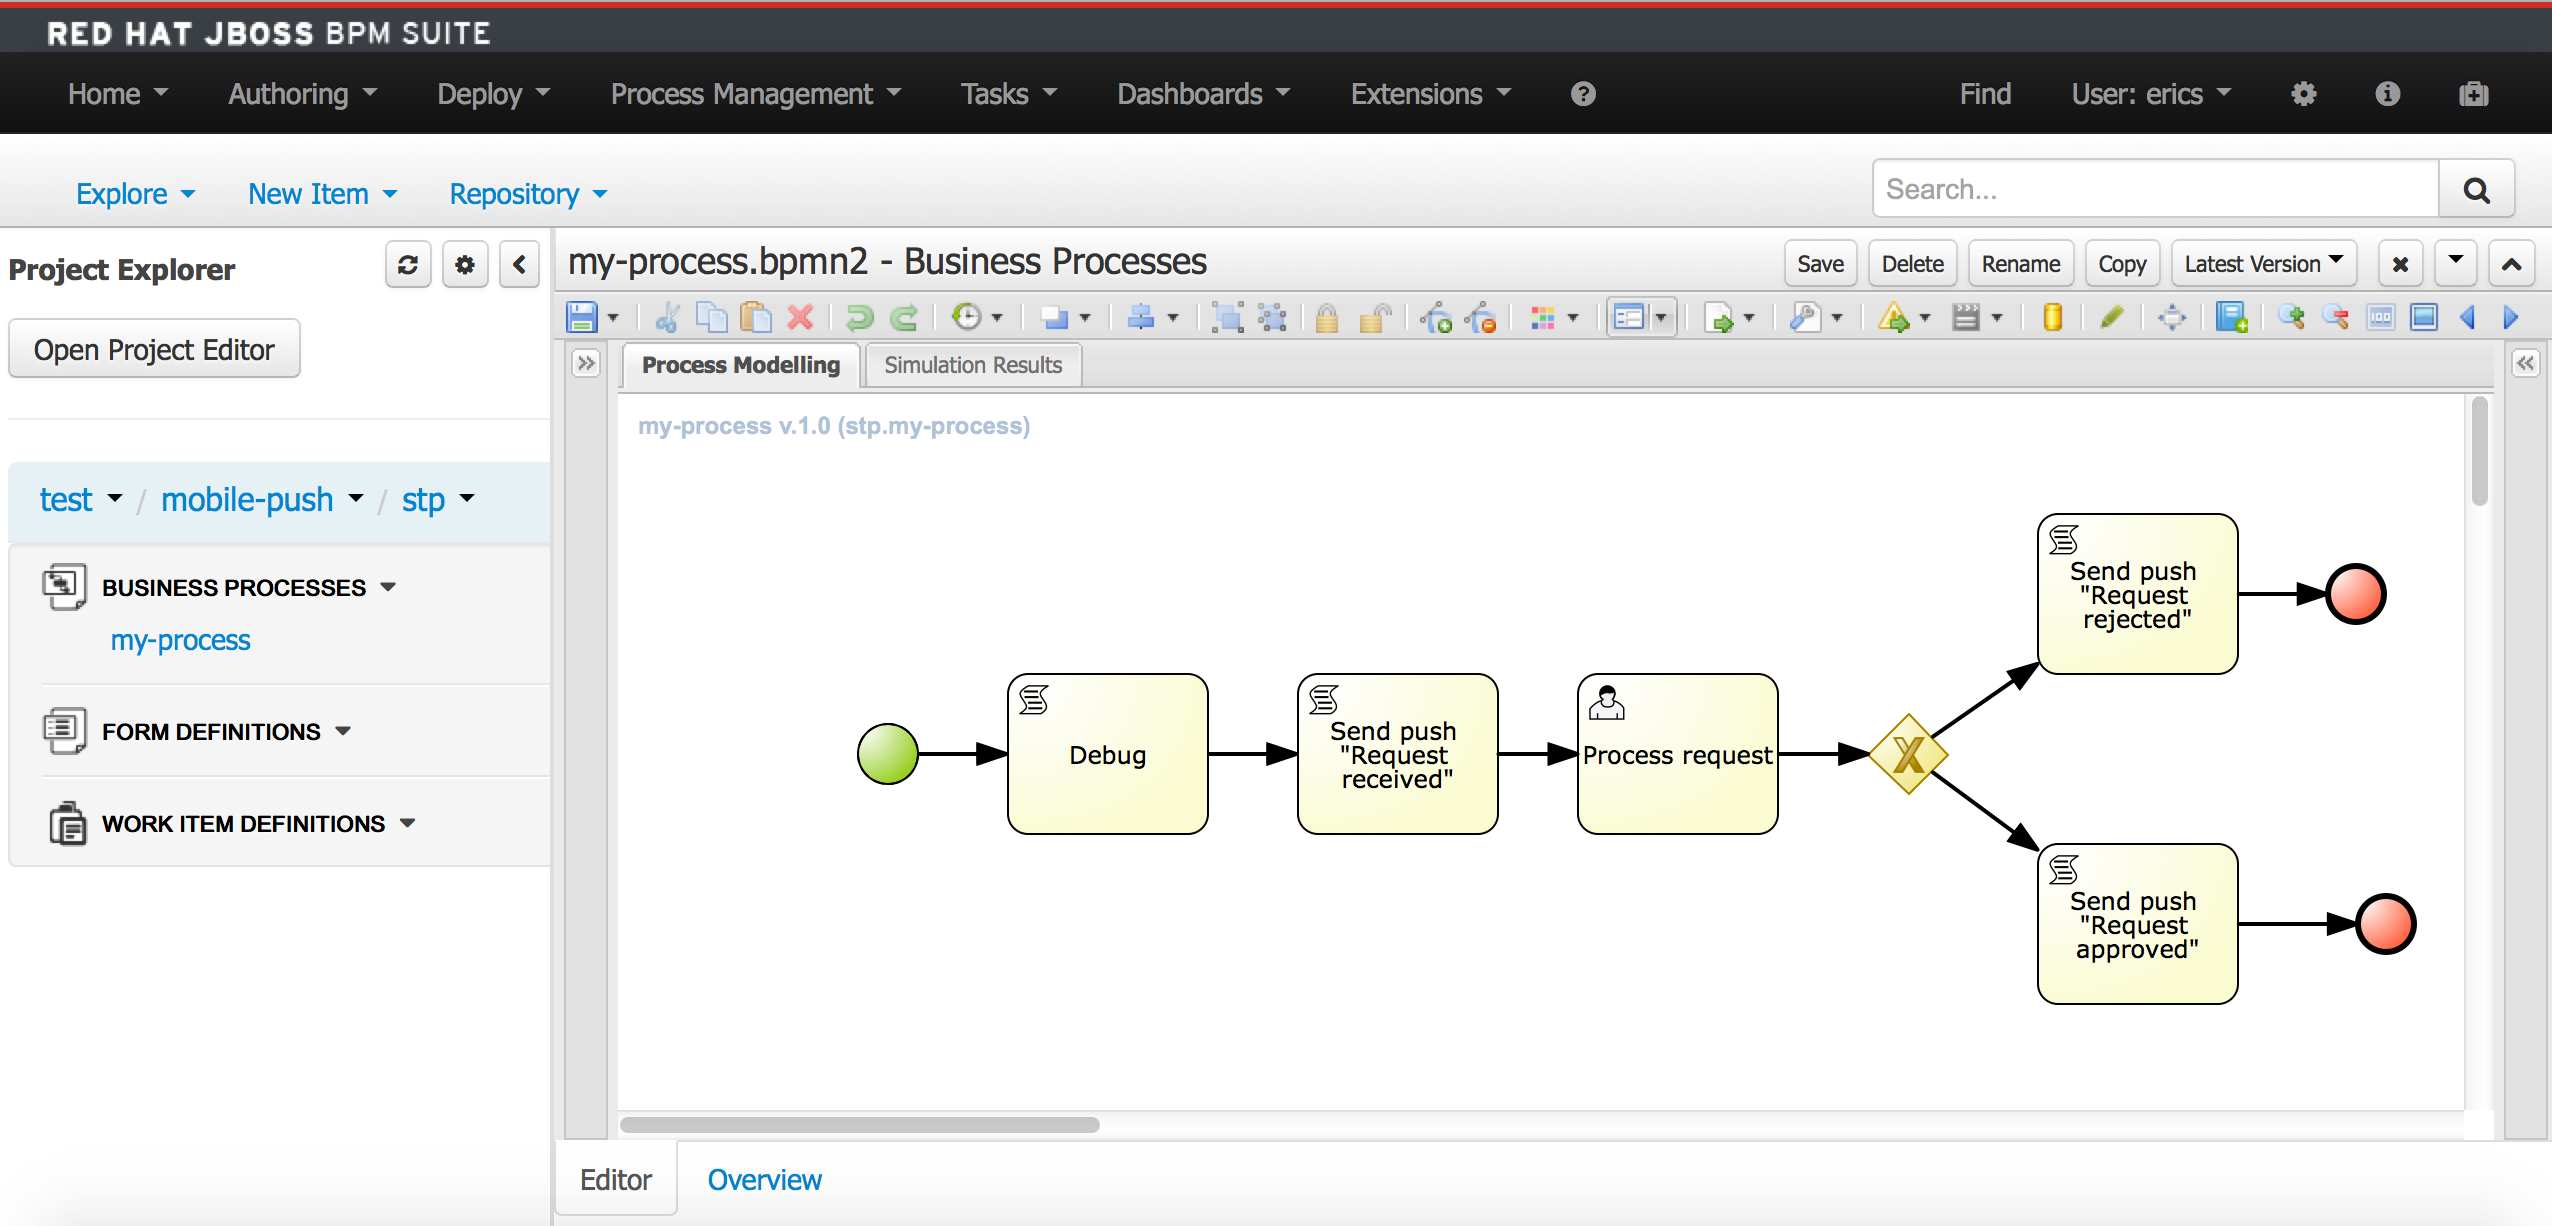Click the undo arrow icon

[x=858, y=318]
